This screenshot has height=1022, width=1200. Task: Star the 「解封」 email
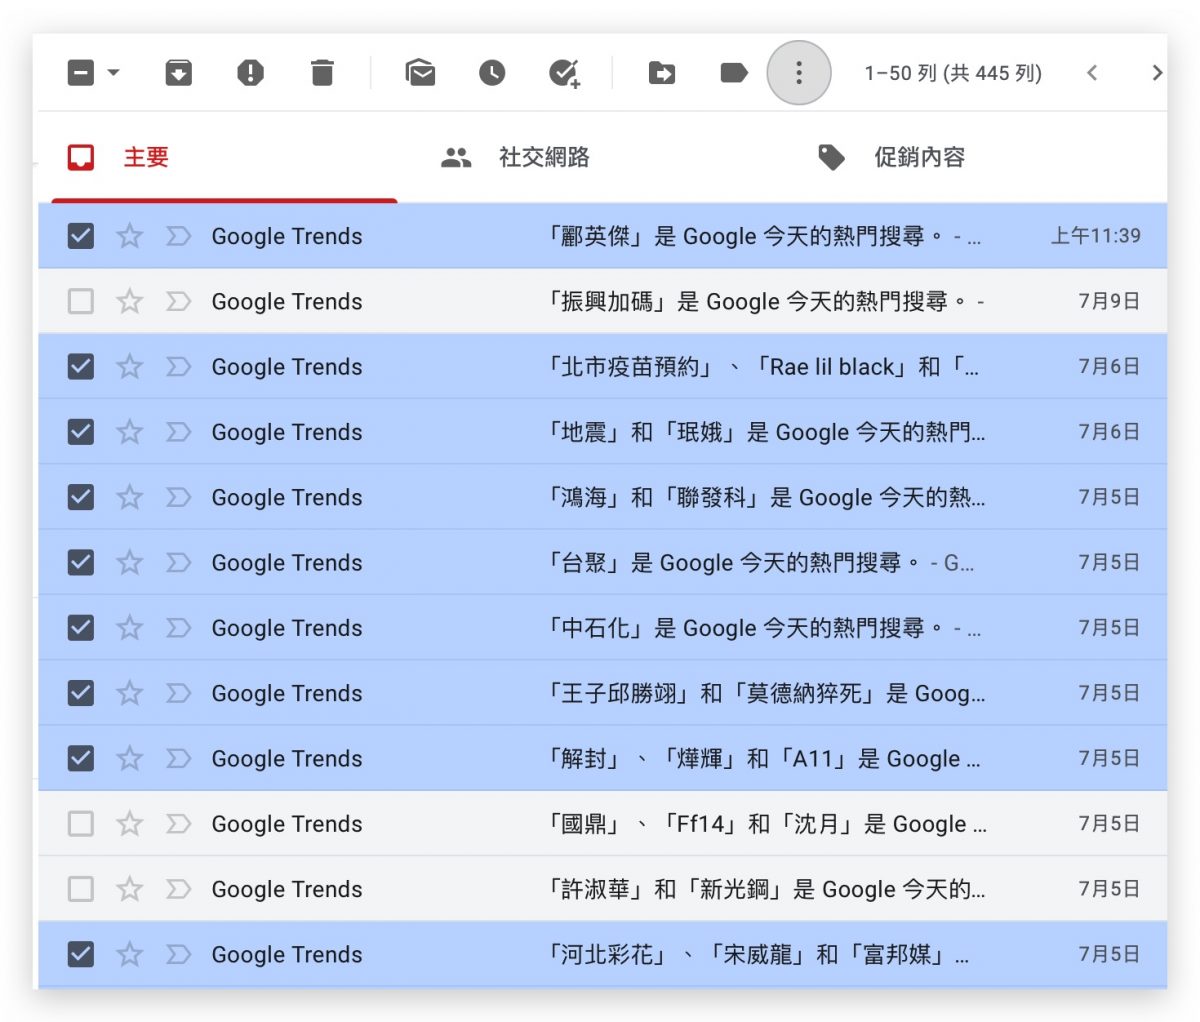pyautogui.click(x=130, y=759)
